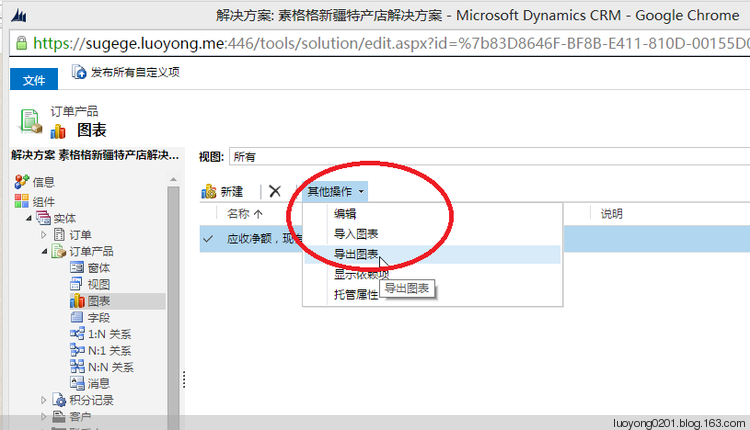The width and height of the screenshot is (750, 430).
Task: Collapse the 订单产品 tree node
Action: 44,251
